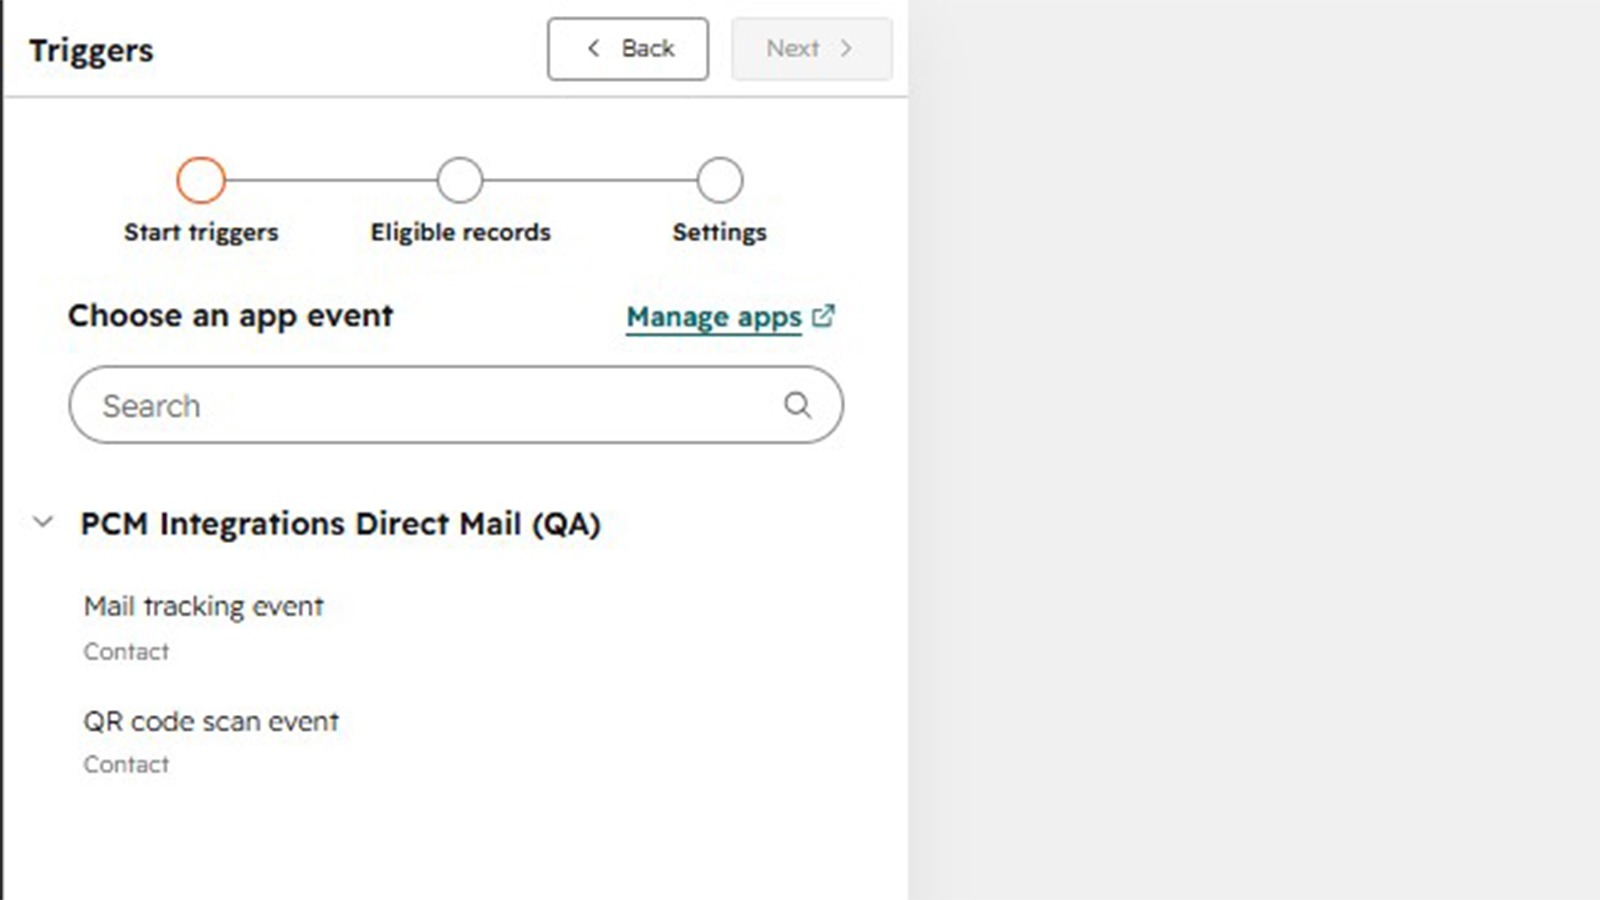Click the Choose an app event heading
Image resolution: width=1600 pixels, height=900 pixels.
tap(231, 316)
